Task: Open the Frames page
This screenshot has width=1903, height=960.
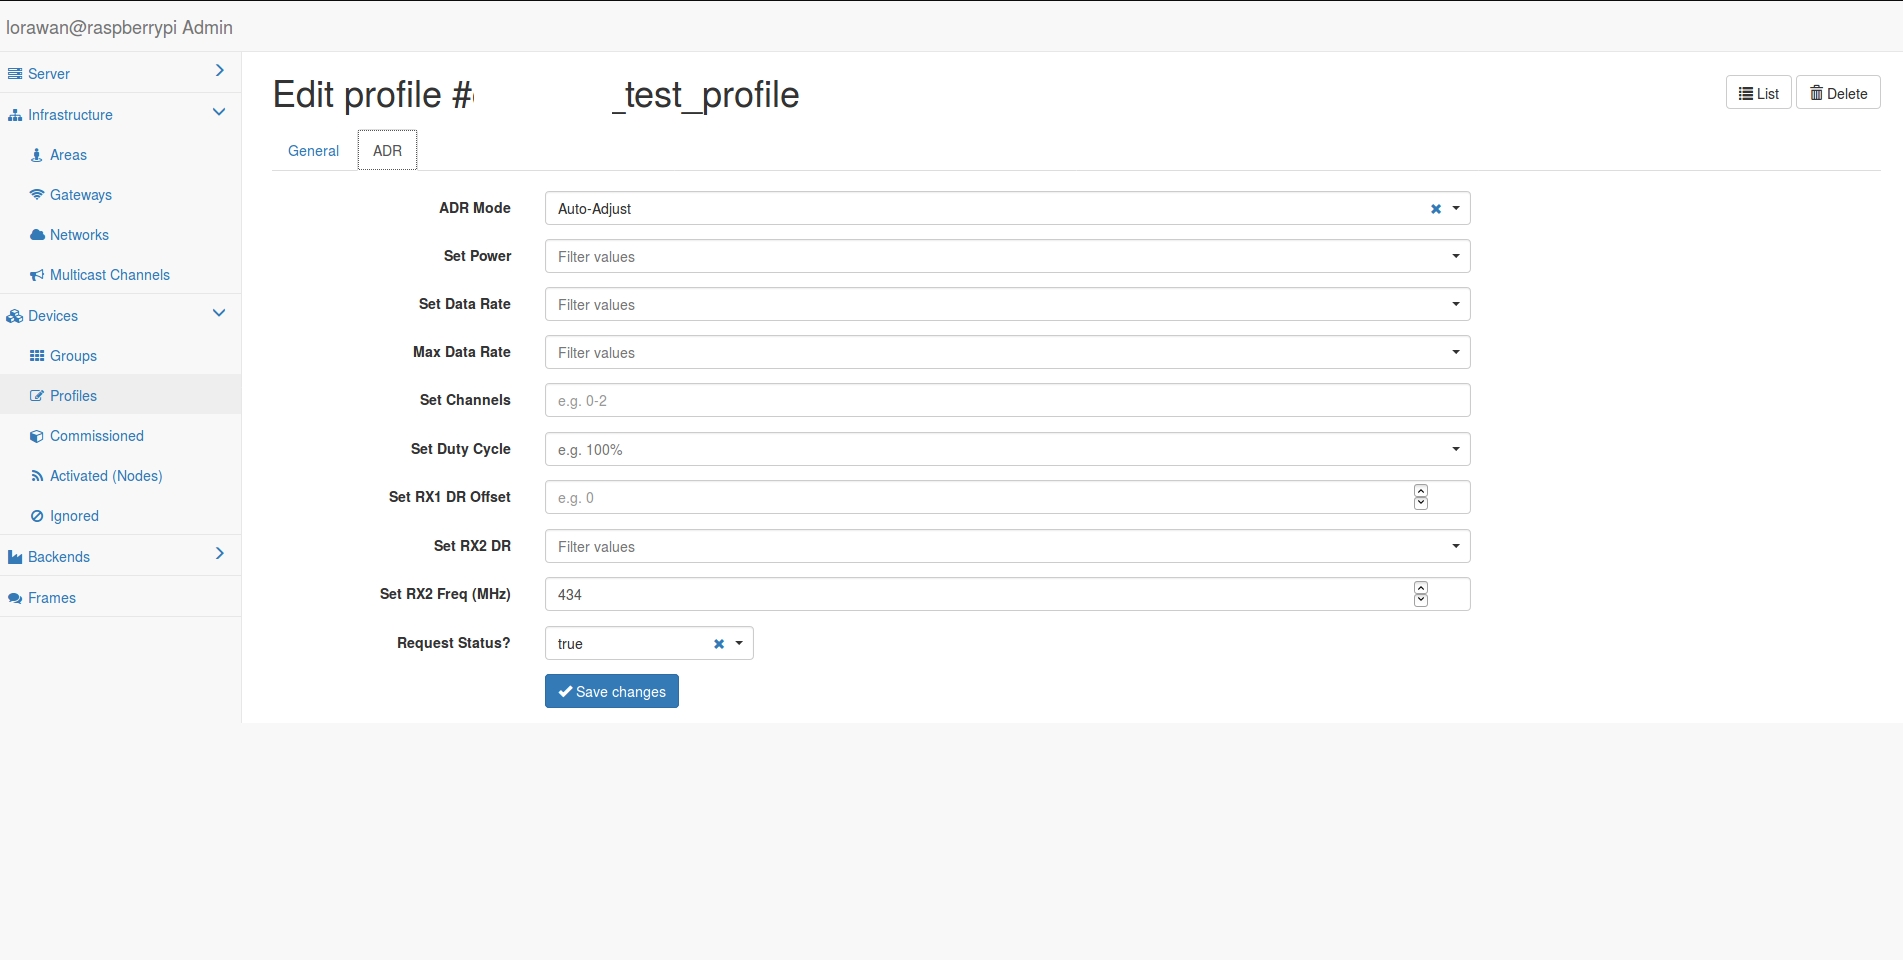Action: click(52, 598)
